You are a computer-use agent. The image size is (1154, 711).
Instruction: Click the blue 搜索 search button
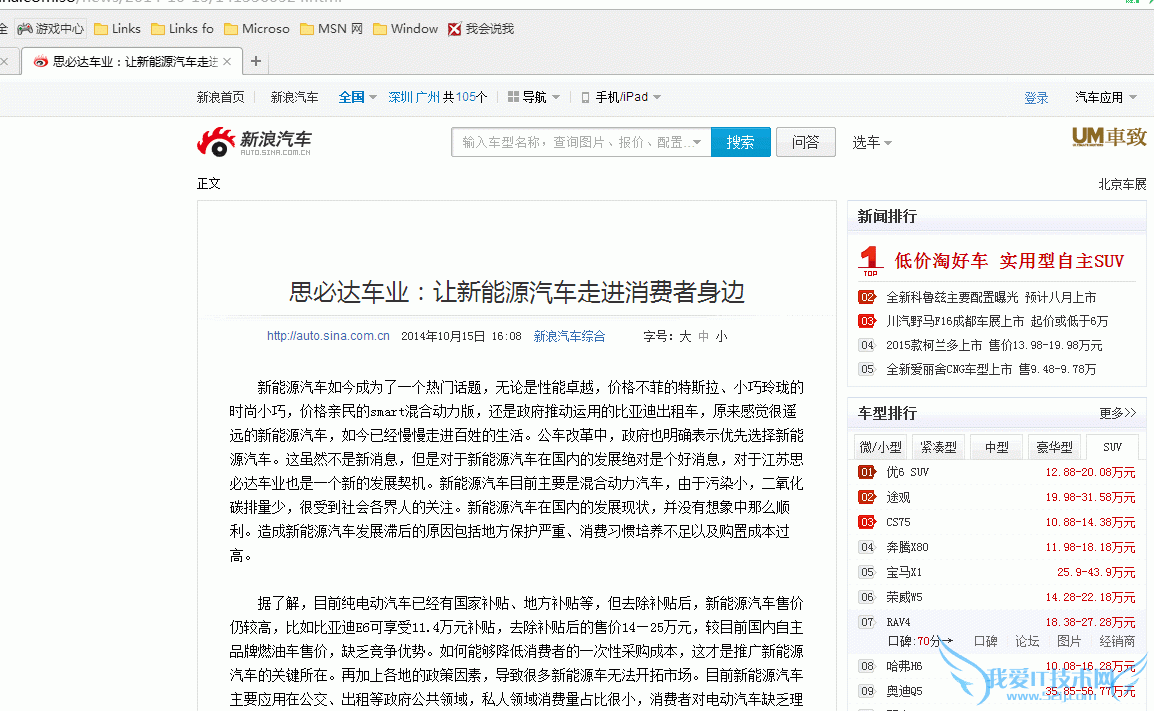740,142
